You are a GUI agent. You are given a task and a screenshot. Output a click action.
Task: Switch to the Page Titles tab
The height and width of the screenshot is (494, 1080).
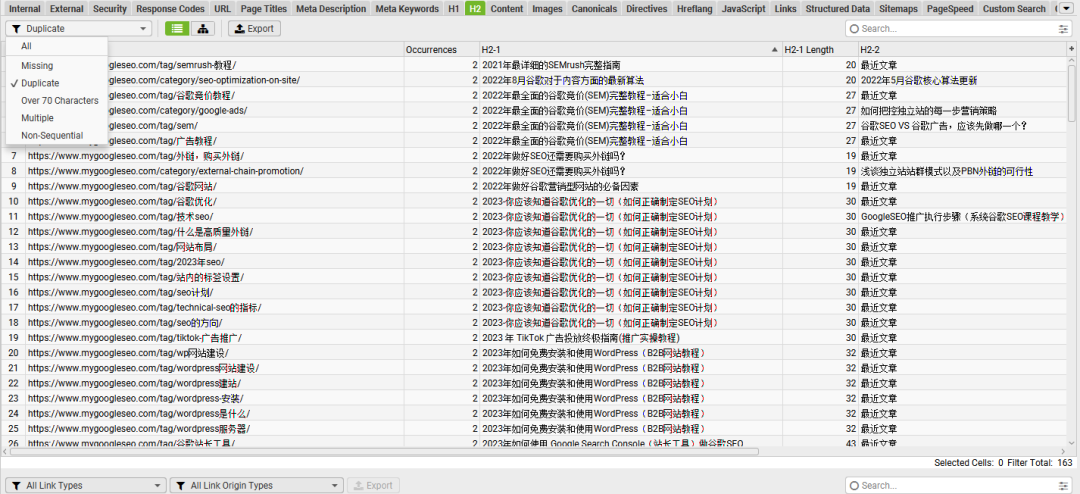263,9
